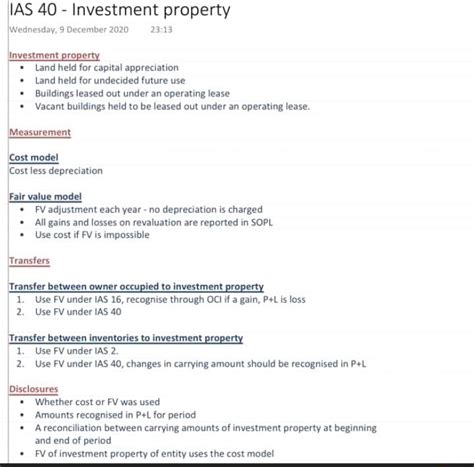Image resolution: width=474 pixels, height=467 pixels.
Task: Click the Disclosures heading
Action: pyautogui.click(x=34, y=389)
